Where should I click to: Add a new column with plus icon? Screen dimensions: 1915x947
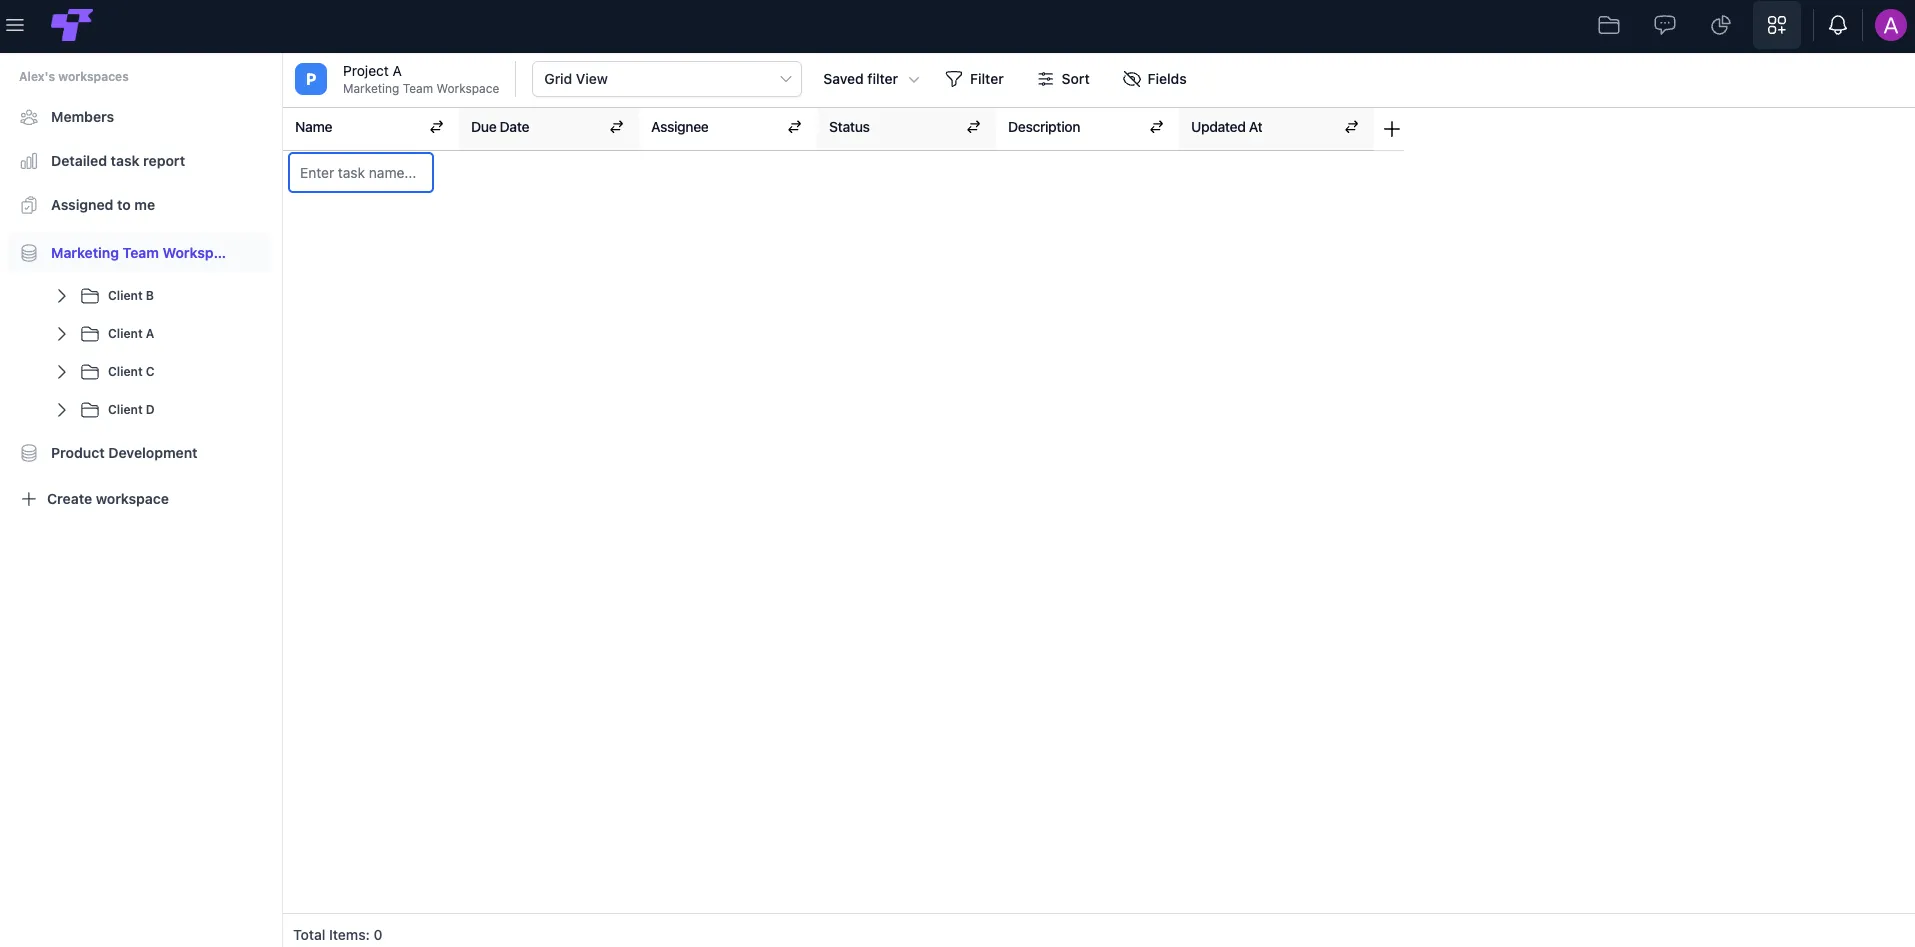(x=1392, y=129)
